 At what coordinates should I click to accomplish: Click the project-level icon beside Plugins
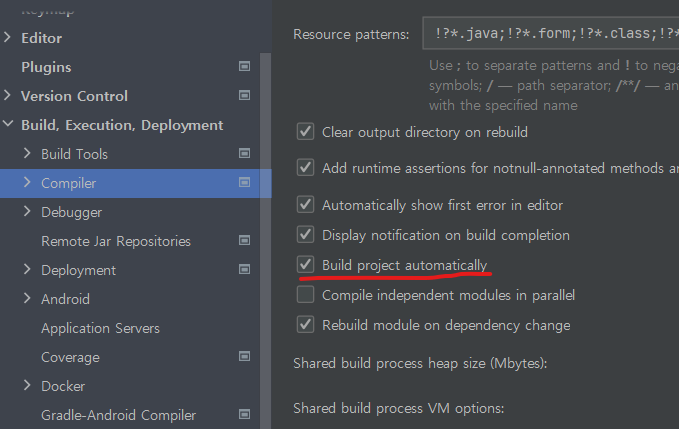click(244, 66)
